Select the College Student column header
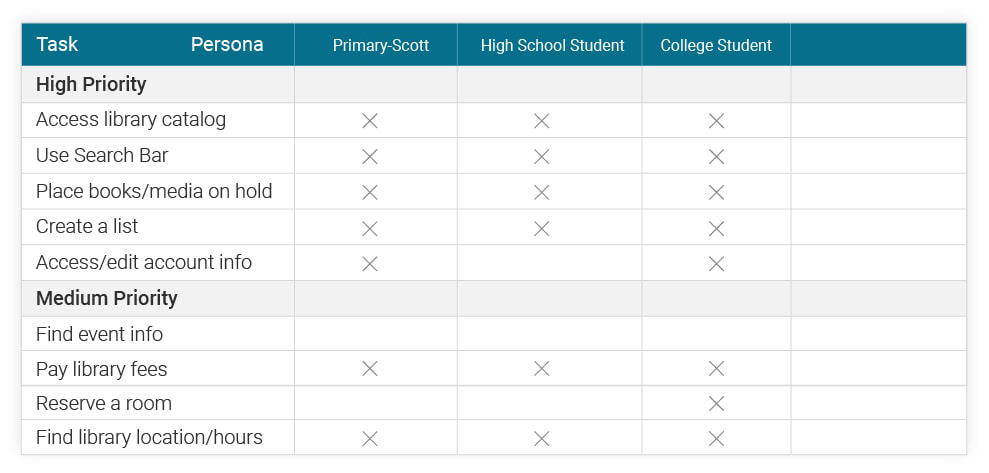This screenshot has height=473, width=989. pos(716,45)
